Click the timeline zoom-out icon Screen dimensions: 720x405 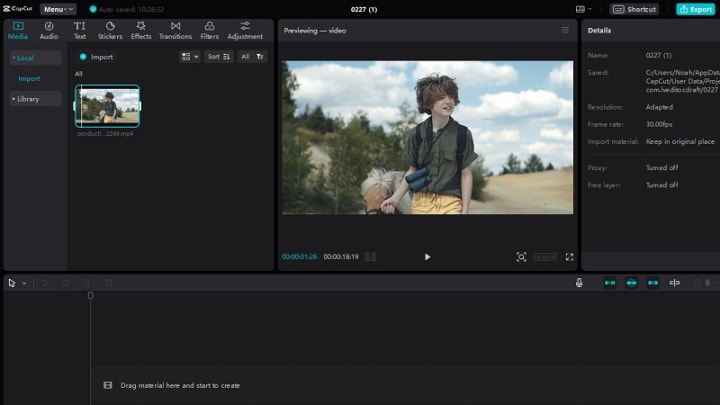click(696, 283)
